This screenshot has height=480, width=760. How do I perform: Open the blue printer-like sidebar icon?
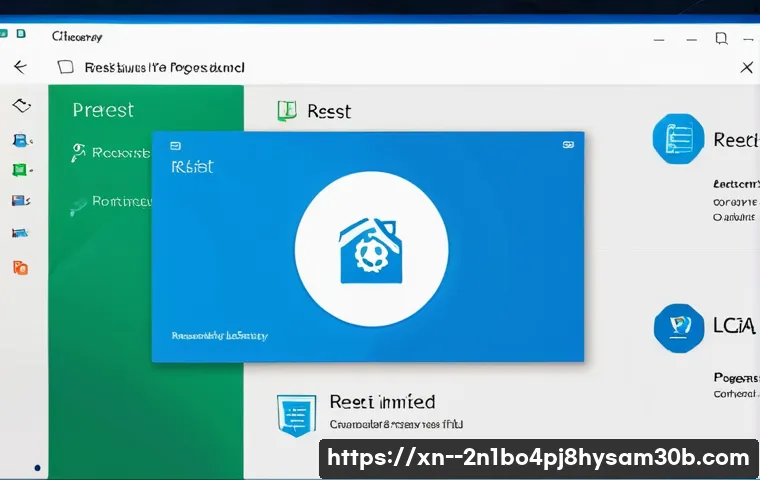point(21,140)
